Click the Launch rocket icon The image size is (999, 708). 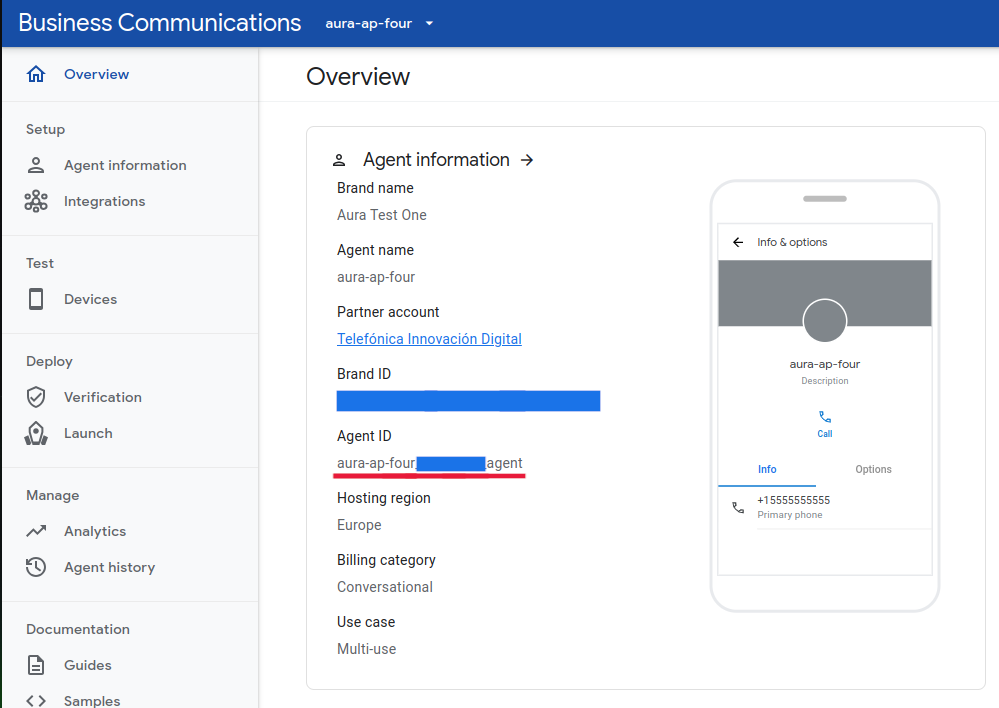click(36, 433)
